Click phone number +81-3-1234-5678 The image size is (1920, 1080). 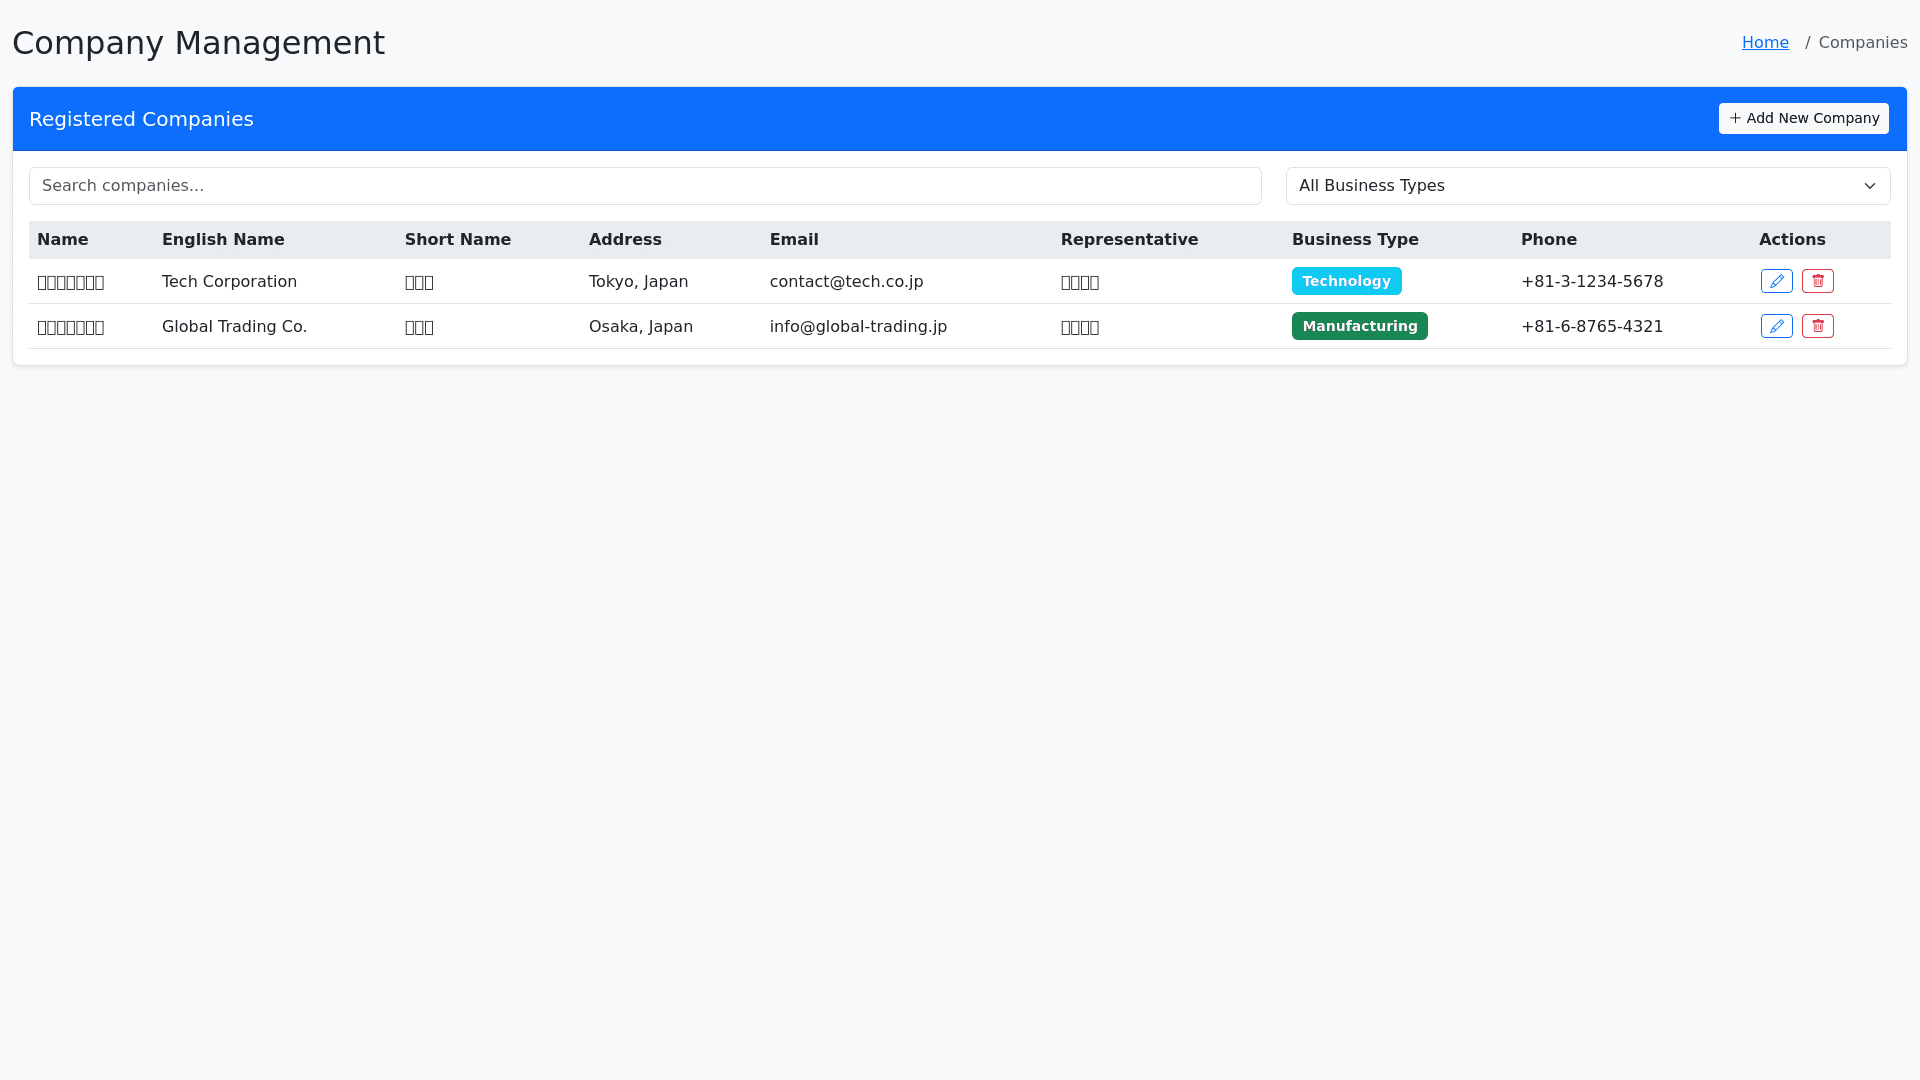click(x=1591, y=282)
